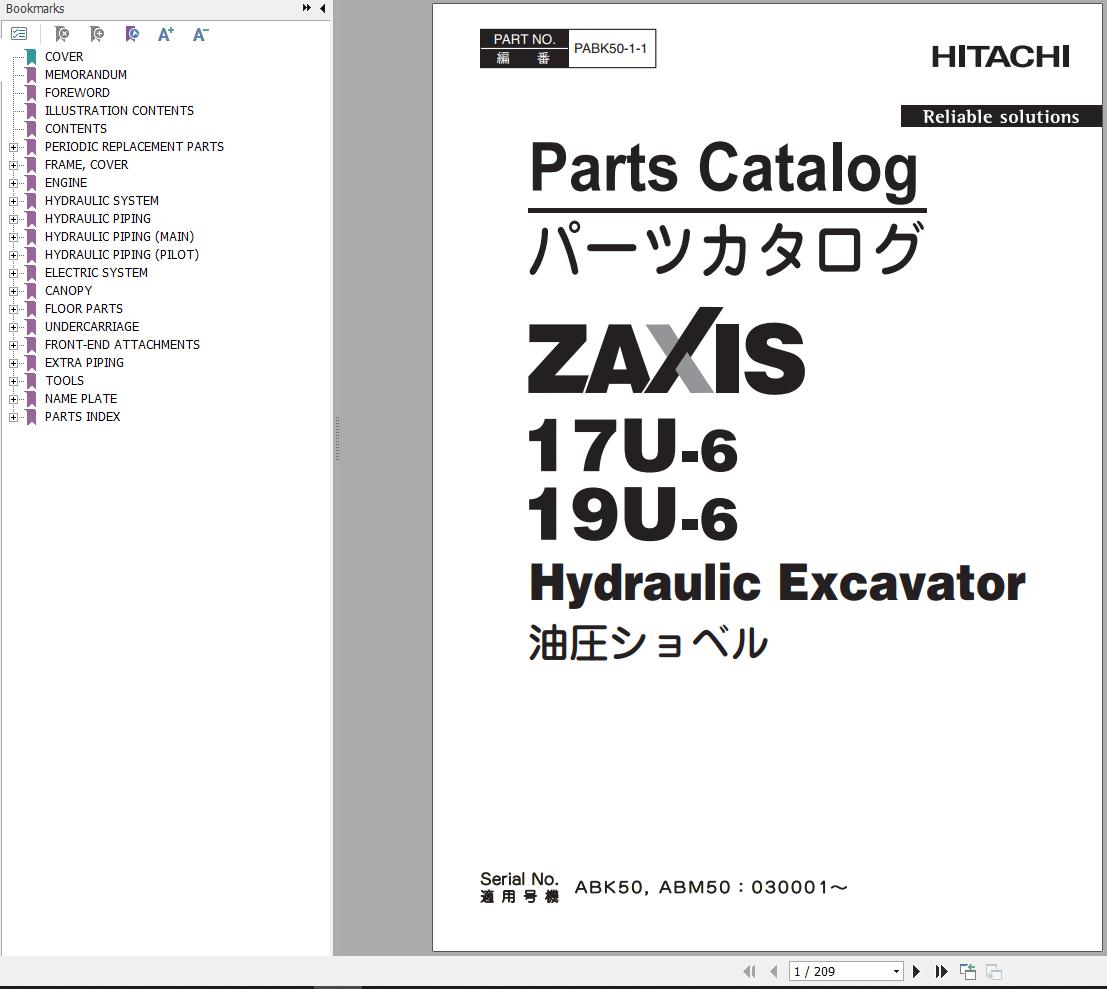
Task: Go to the next page arrow
Action: tap(916, 971)
